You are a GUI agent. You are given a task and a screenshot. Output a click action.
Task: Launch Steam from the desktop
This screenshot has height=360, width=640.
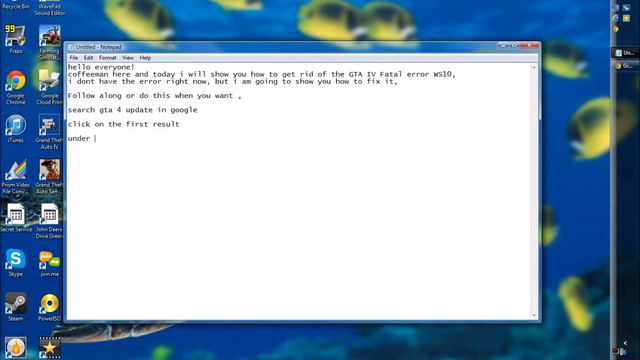[x=16, y=307]
